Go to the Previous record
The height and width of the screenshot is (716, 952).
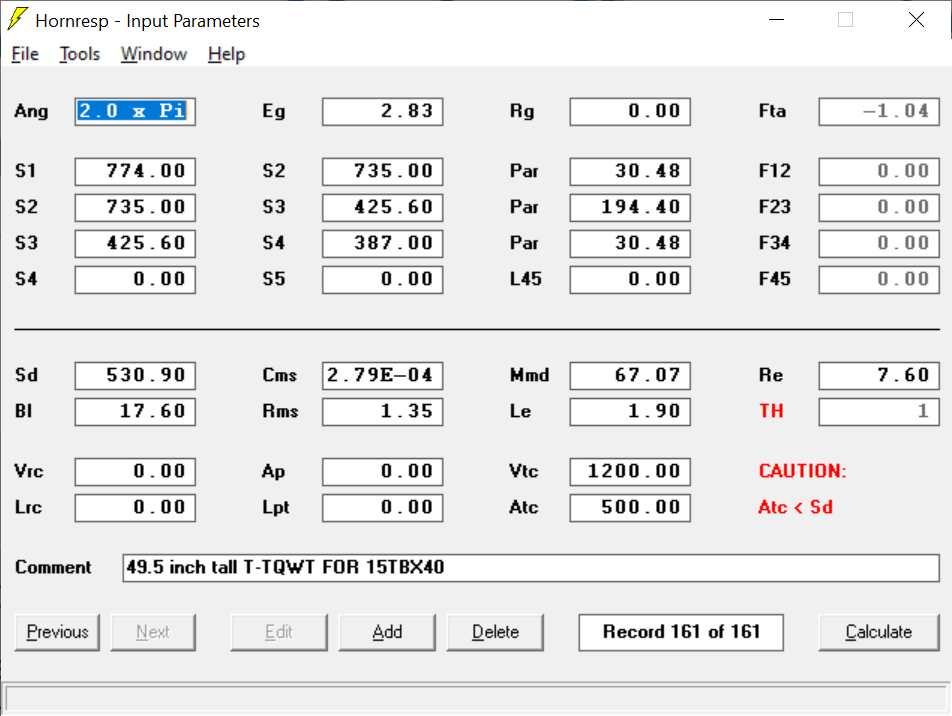coord(57,632)
